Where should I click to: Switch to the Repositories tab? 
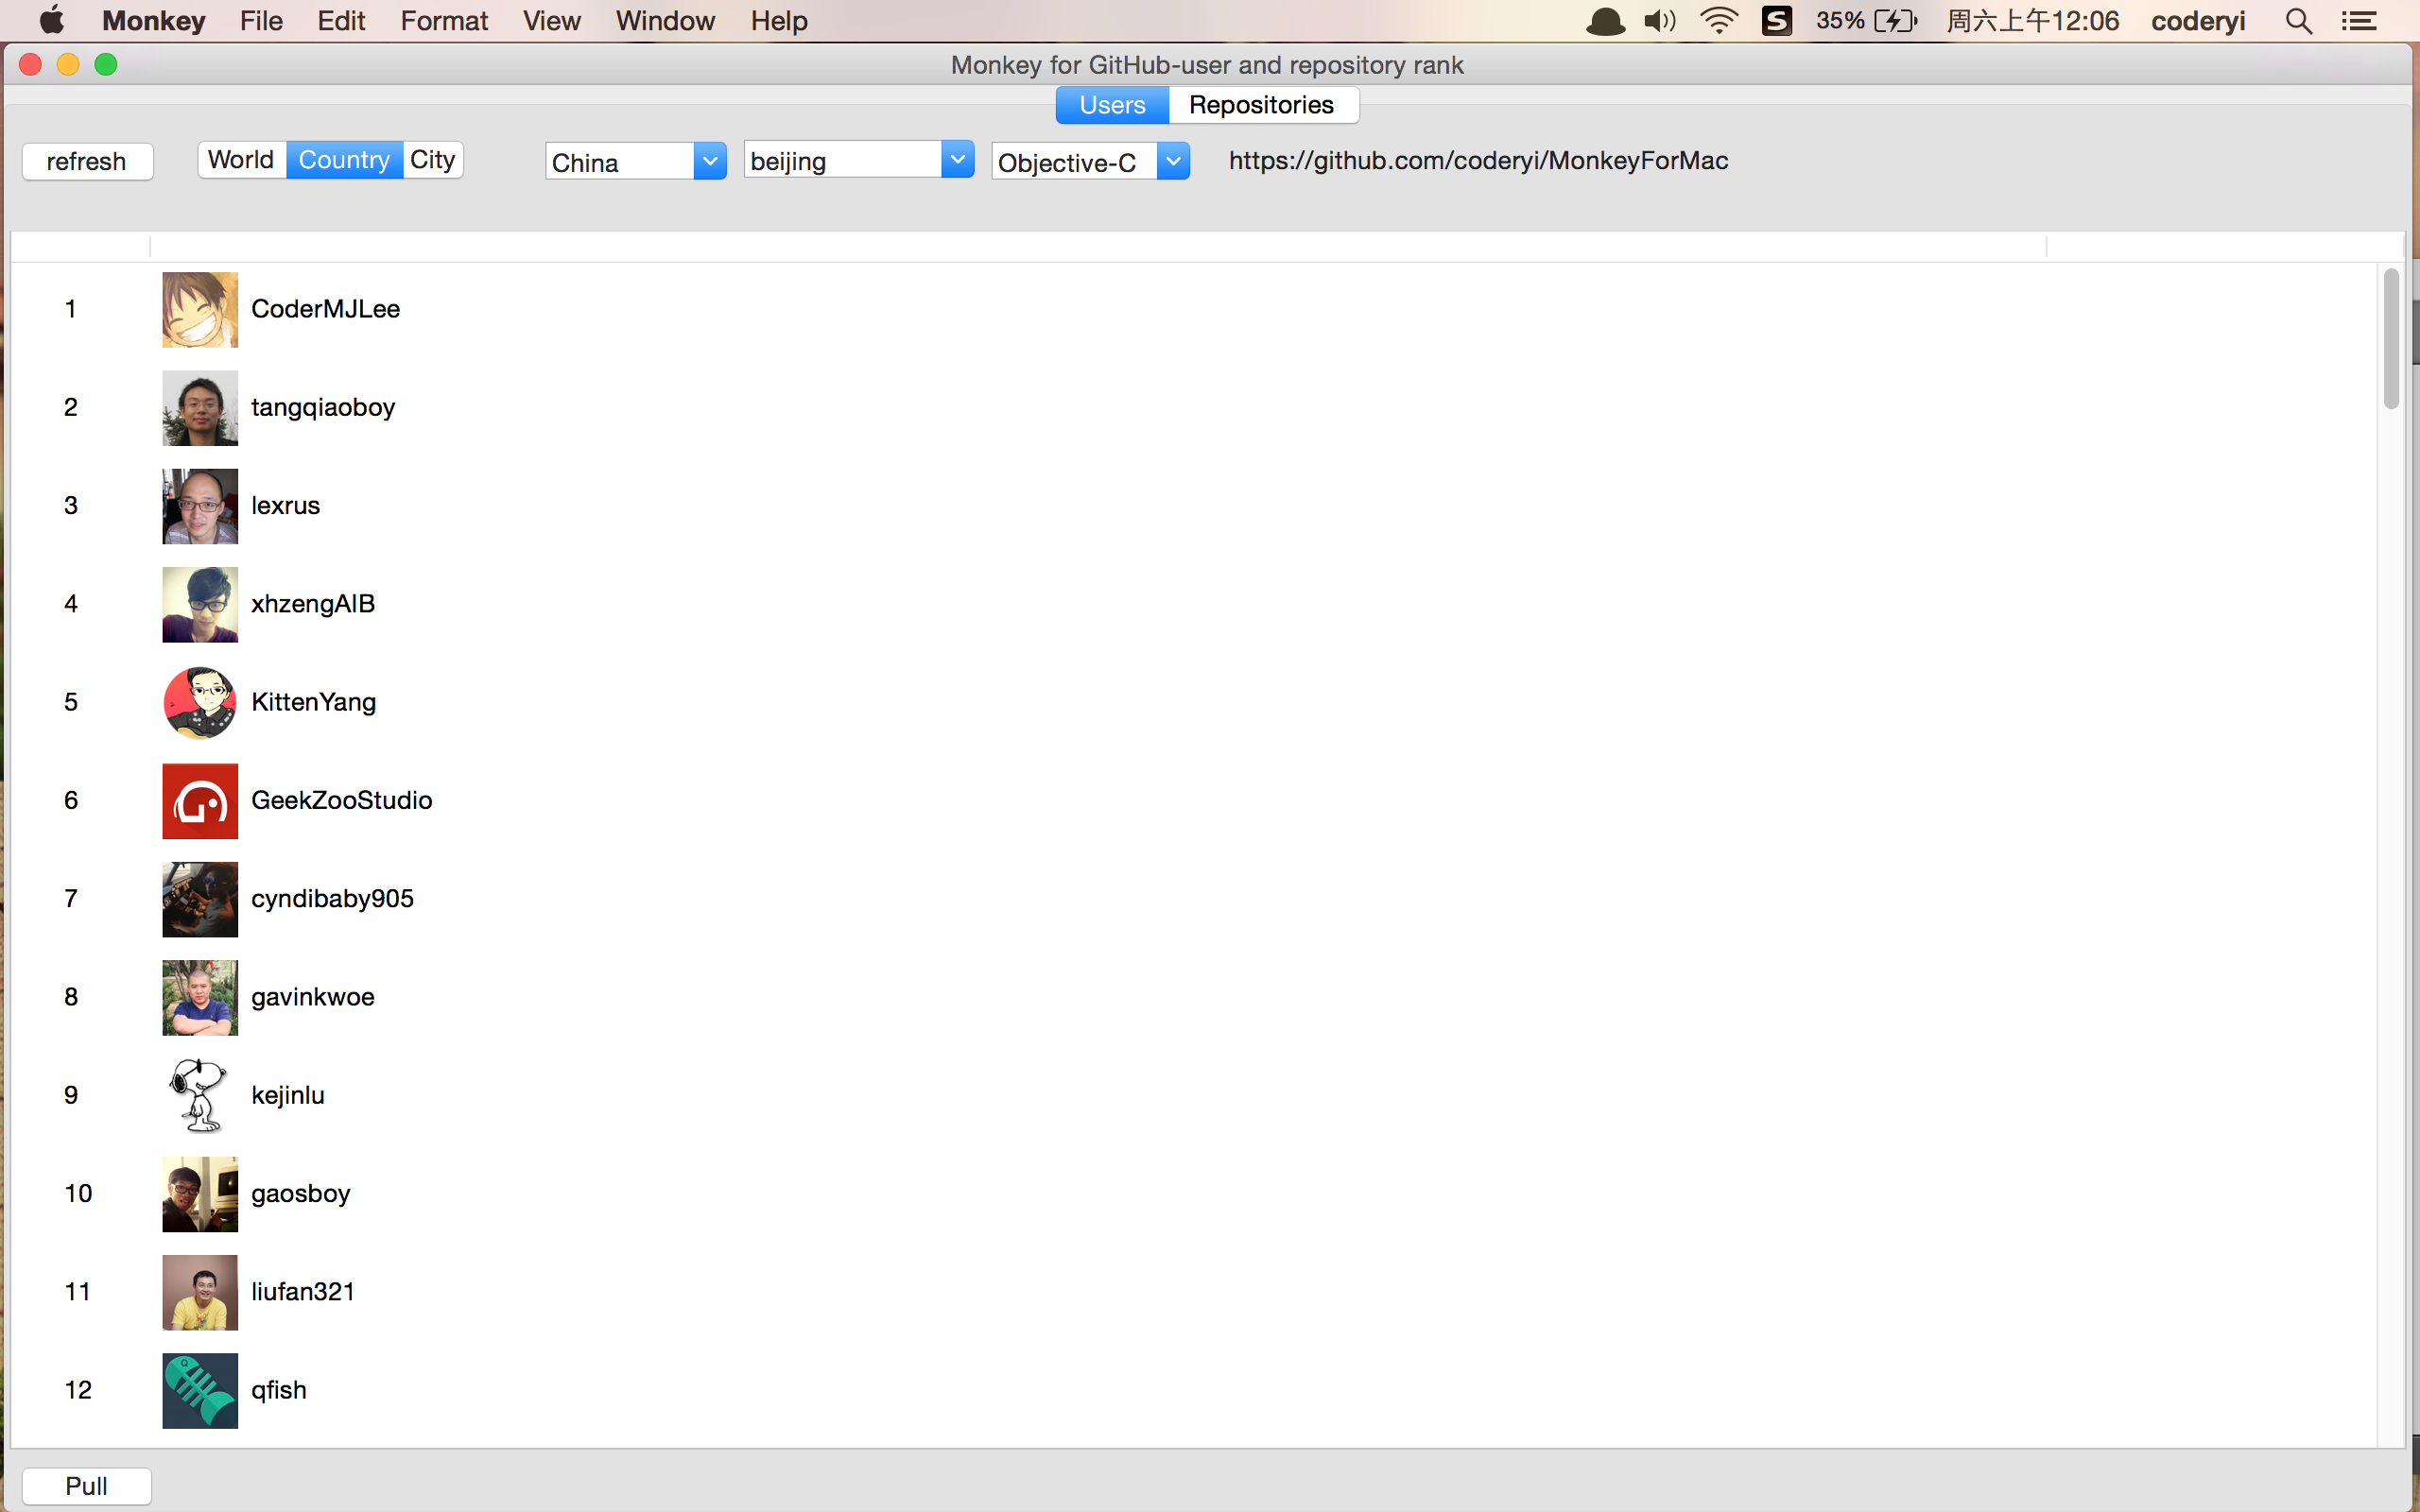[x=1261, y=105]
